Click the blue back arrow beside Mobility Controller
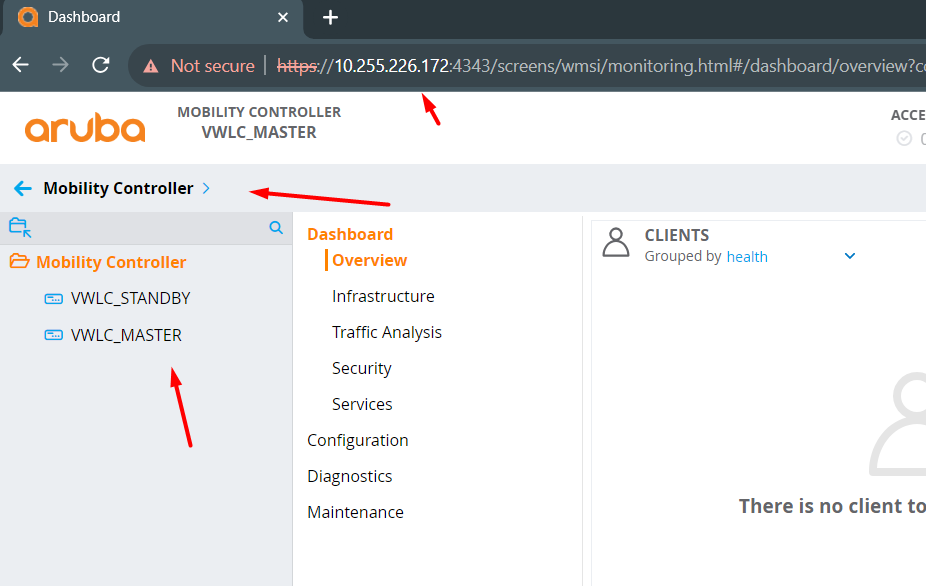This screenshot has width=926, height=586. click(22, 188)
